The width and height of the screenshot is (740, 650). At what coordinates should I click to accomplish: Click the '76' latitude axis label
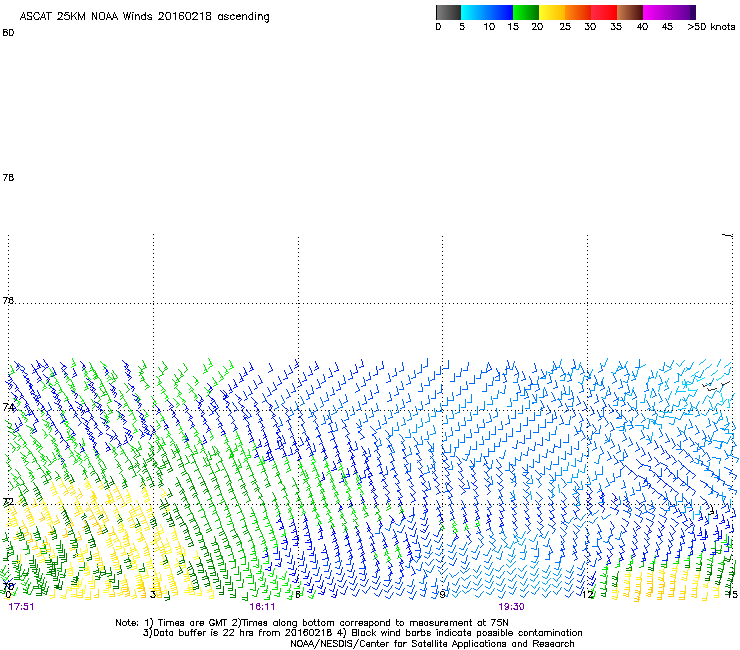(8, 300)
